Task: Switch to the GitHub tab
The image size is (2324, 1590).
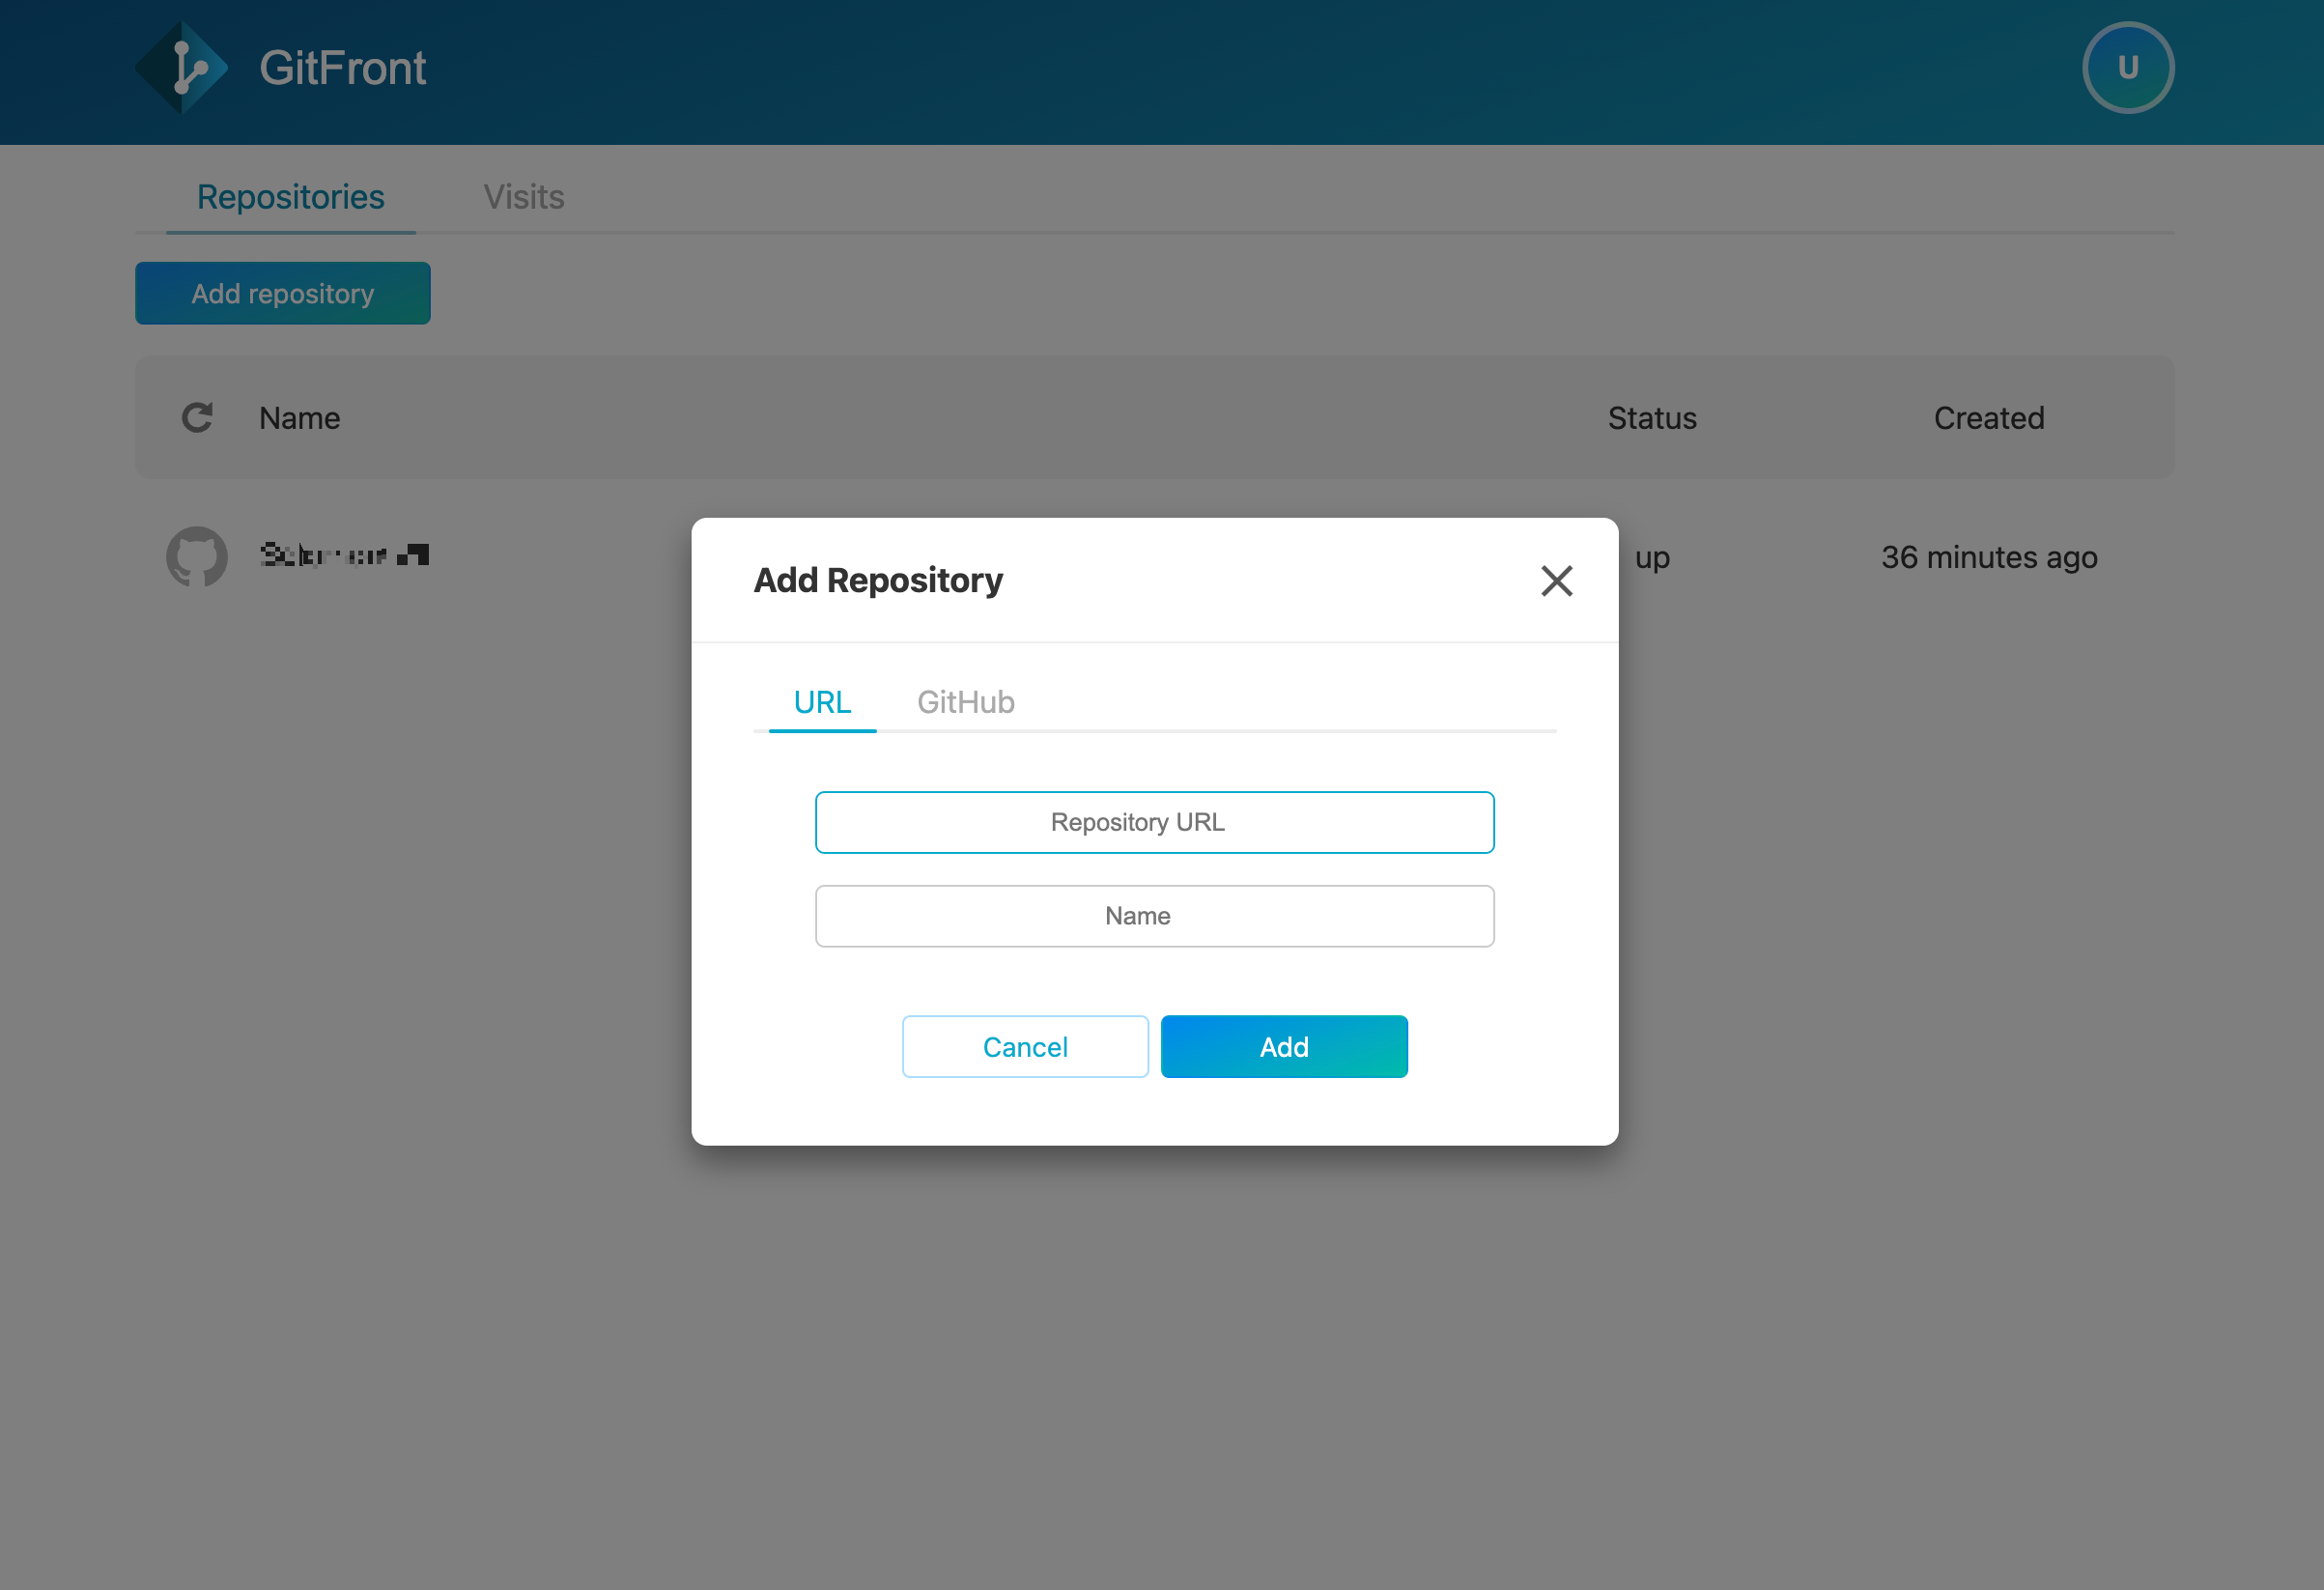Action: 965,702
